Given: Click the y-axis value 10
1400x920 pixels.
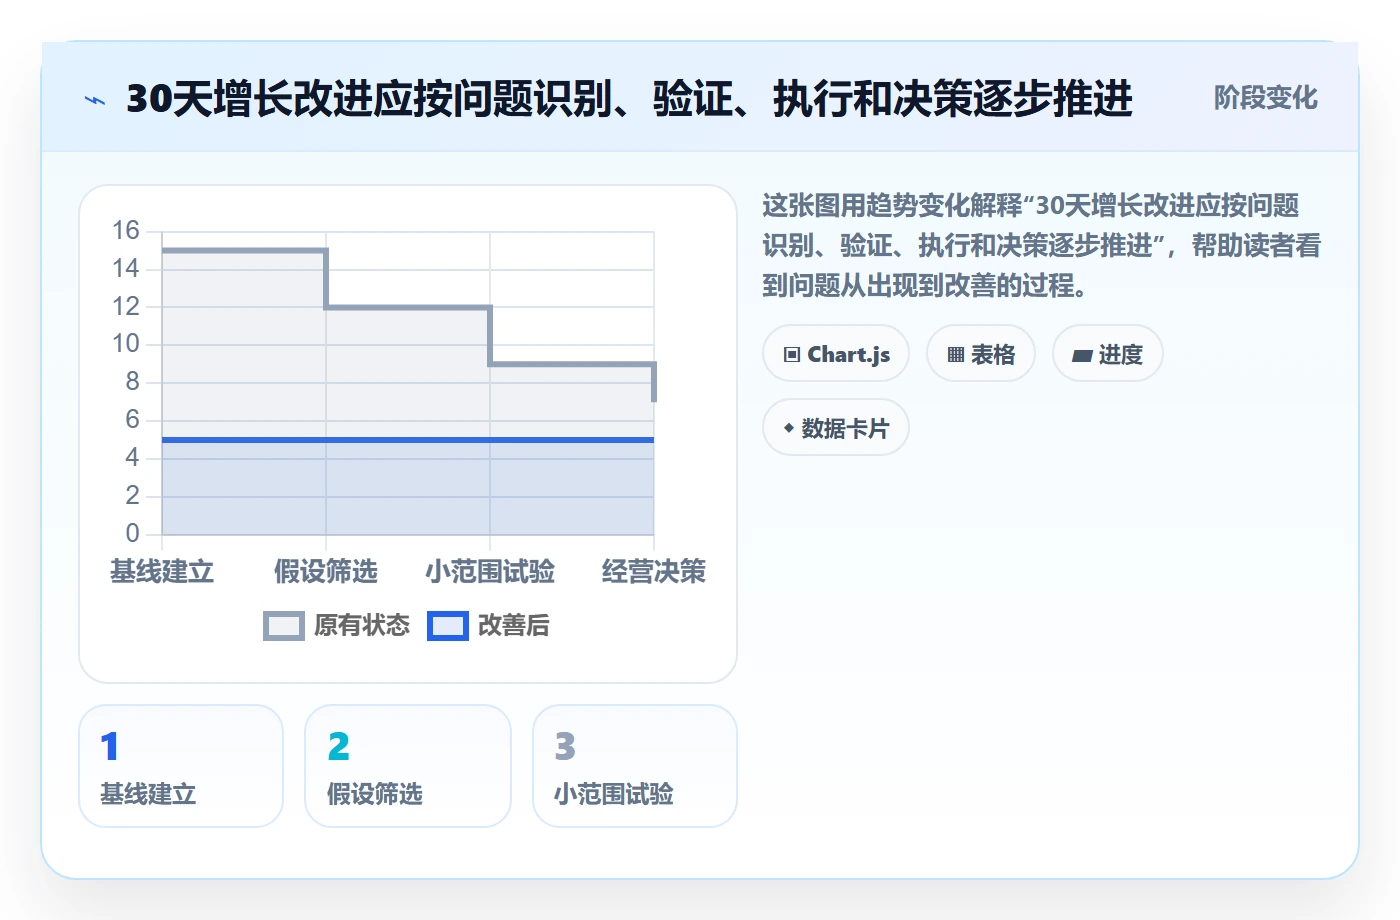Looking at the screenshot, I should pyautogui.click(x=126, y=344).
